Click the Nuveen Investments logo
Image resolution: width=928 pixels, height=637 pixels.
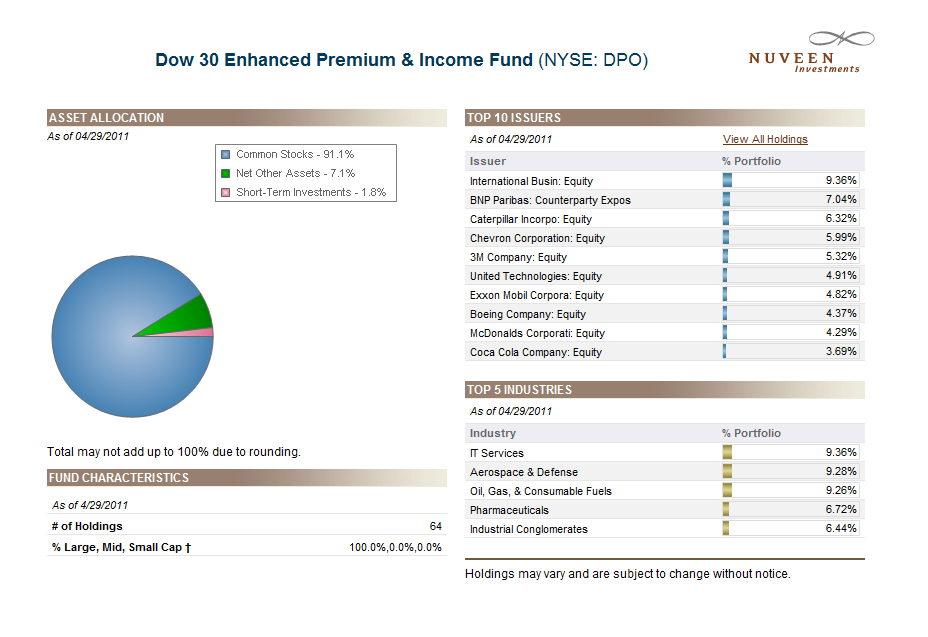pos(811,52)
